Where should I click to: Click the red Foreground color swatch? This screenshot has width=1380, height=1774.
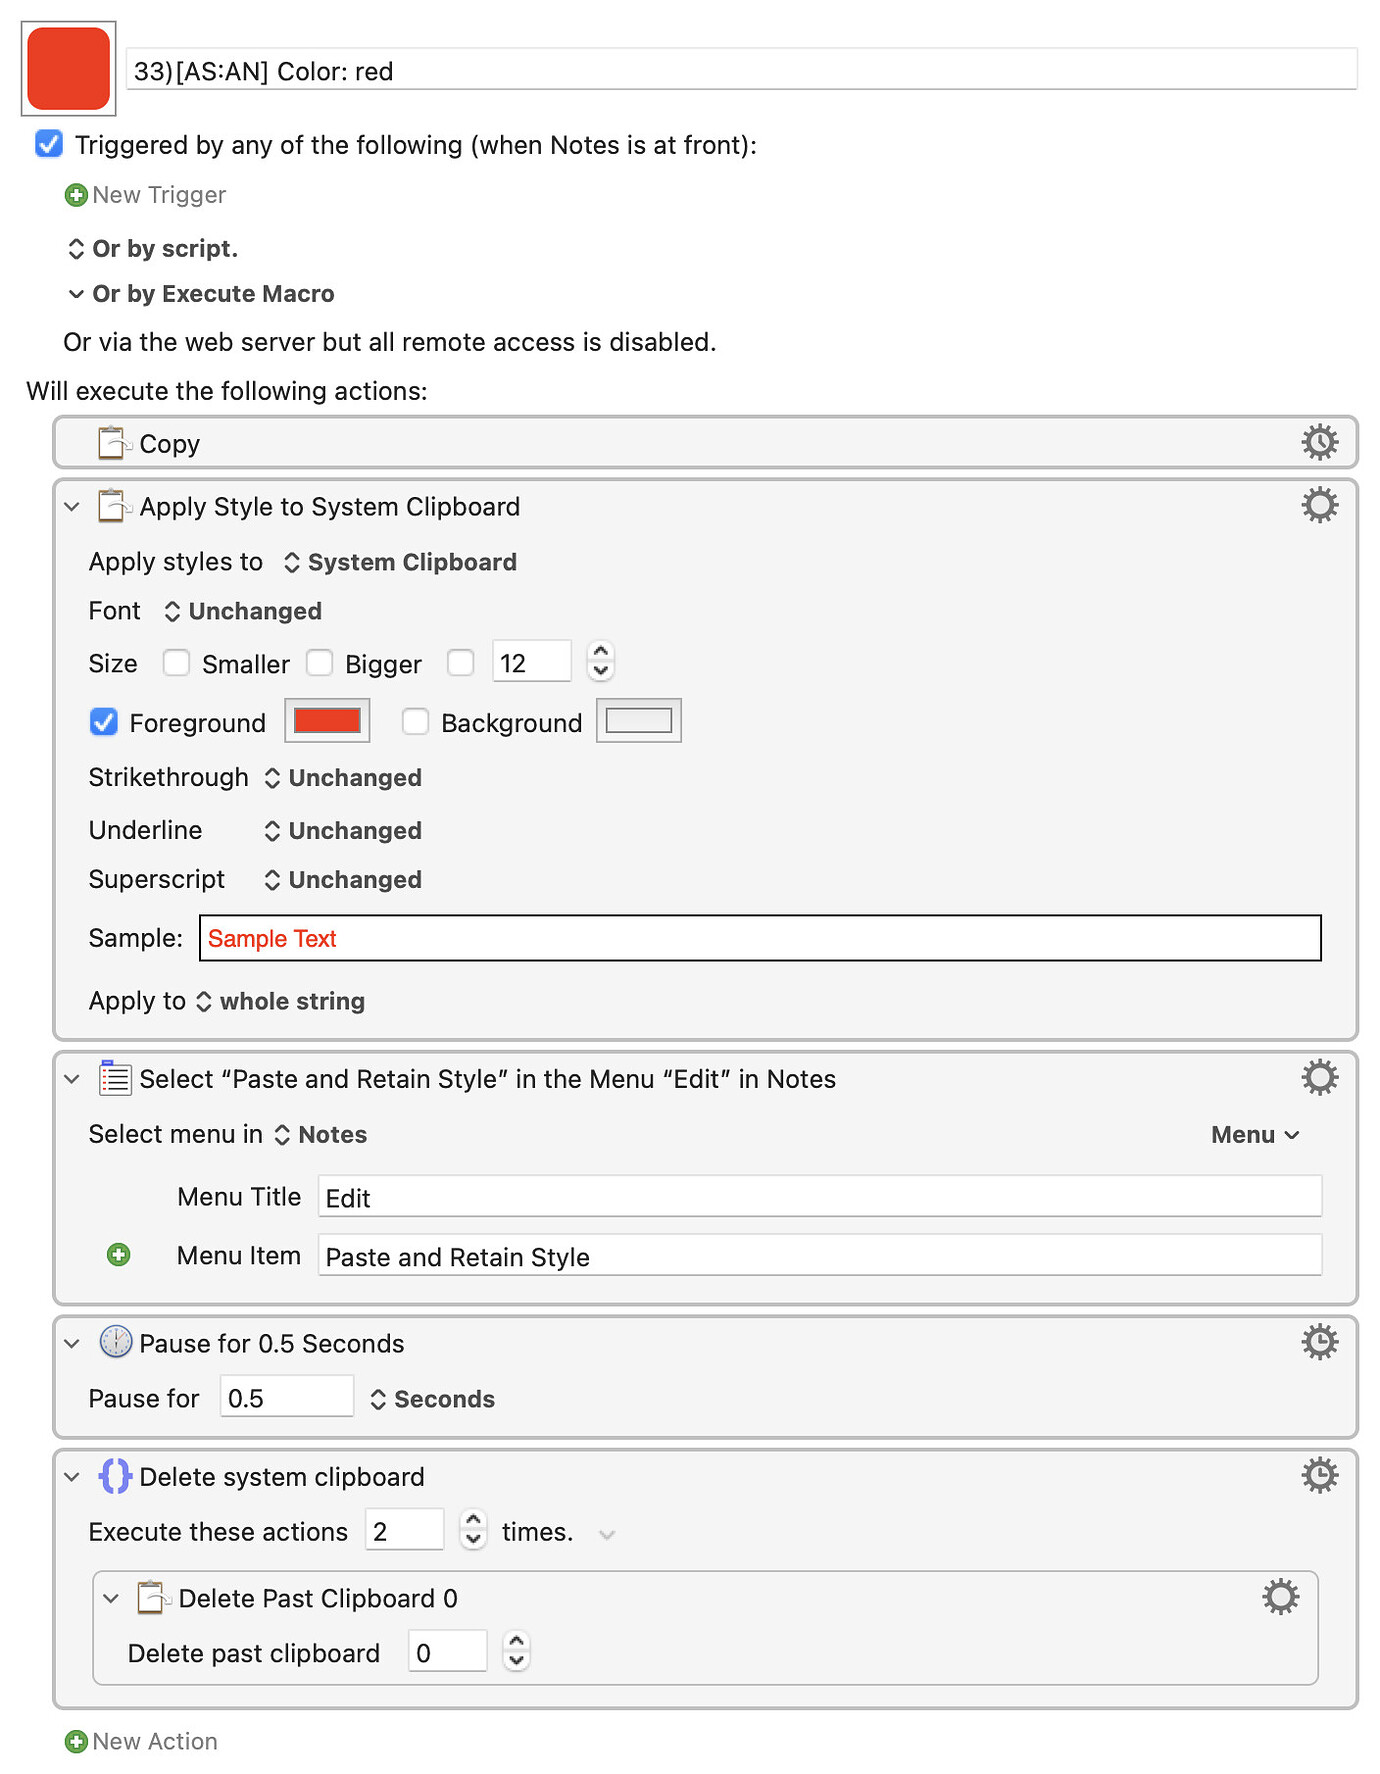[x=327, y=721]
